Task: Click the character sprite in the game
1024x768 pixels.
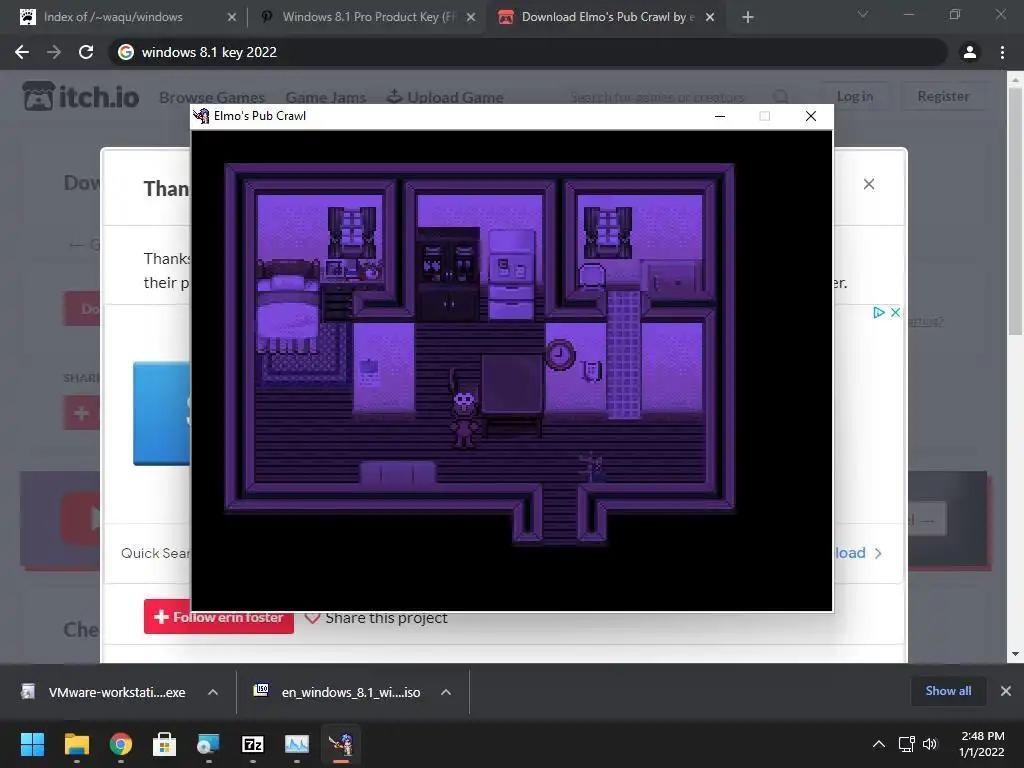Action: 464,418
